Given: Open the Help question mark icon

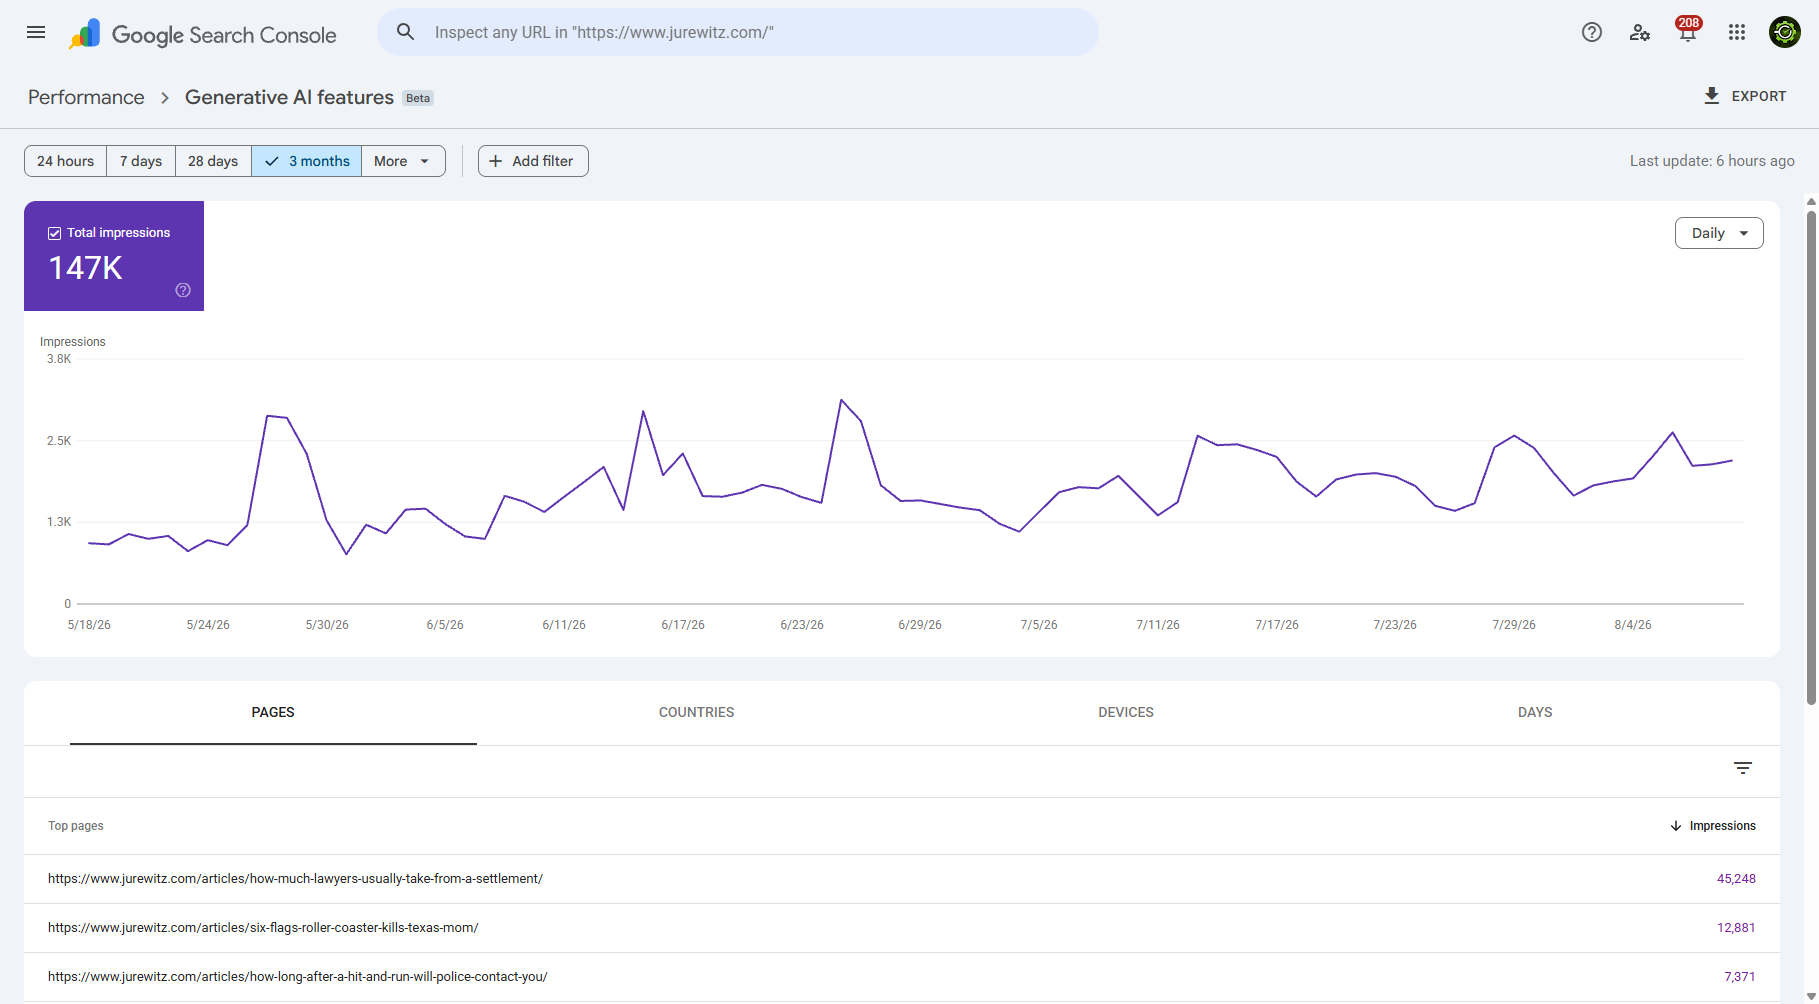Looking at the screenshot, I should click(1592, 32).
